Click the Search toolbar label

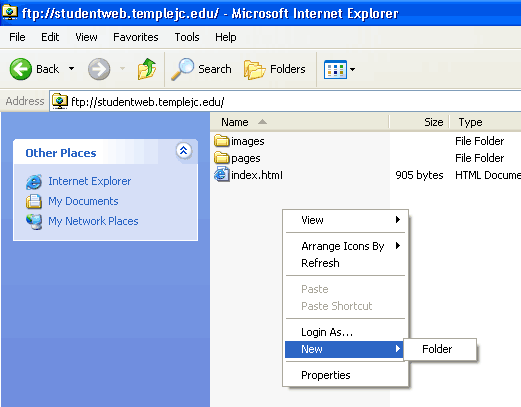click(215, 69)
